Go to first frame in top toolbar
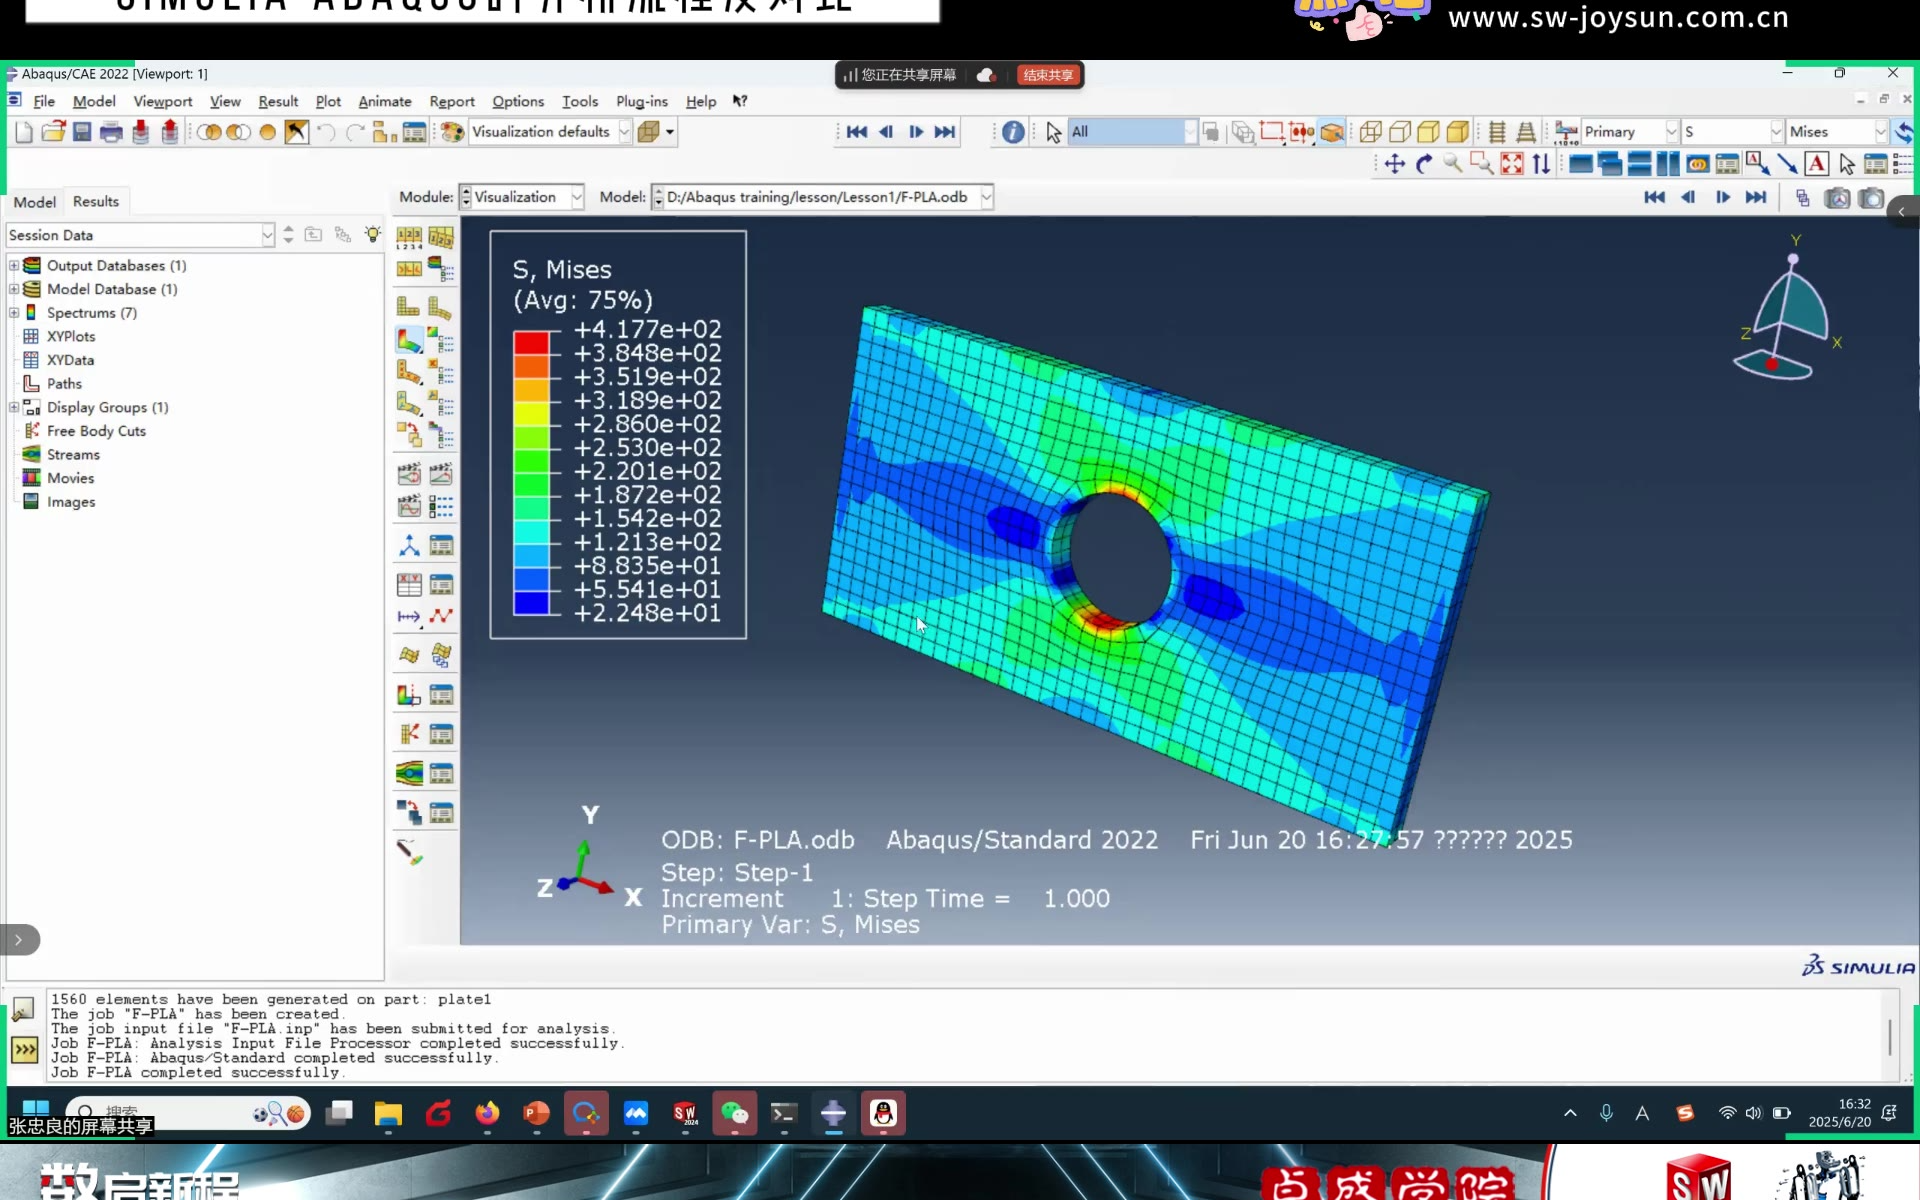The width and height of the screenshot is (1920, 1200). click(857, 132)
